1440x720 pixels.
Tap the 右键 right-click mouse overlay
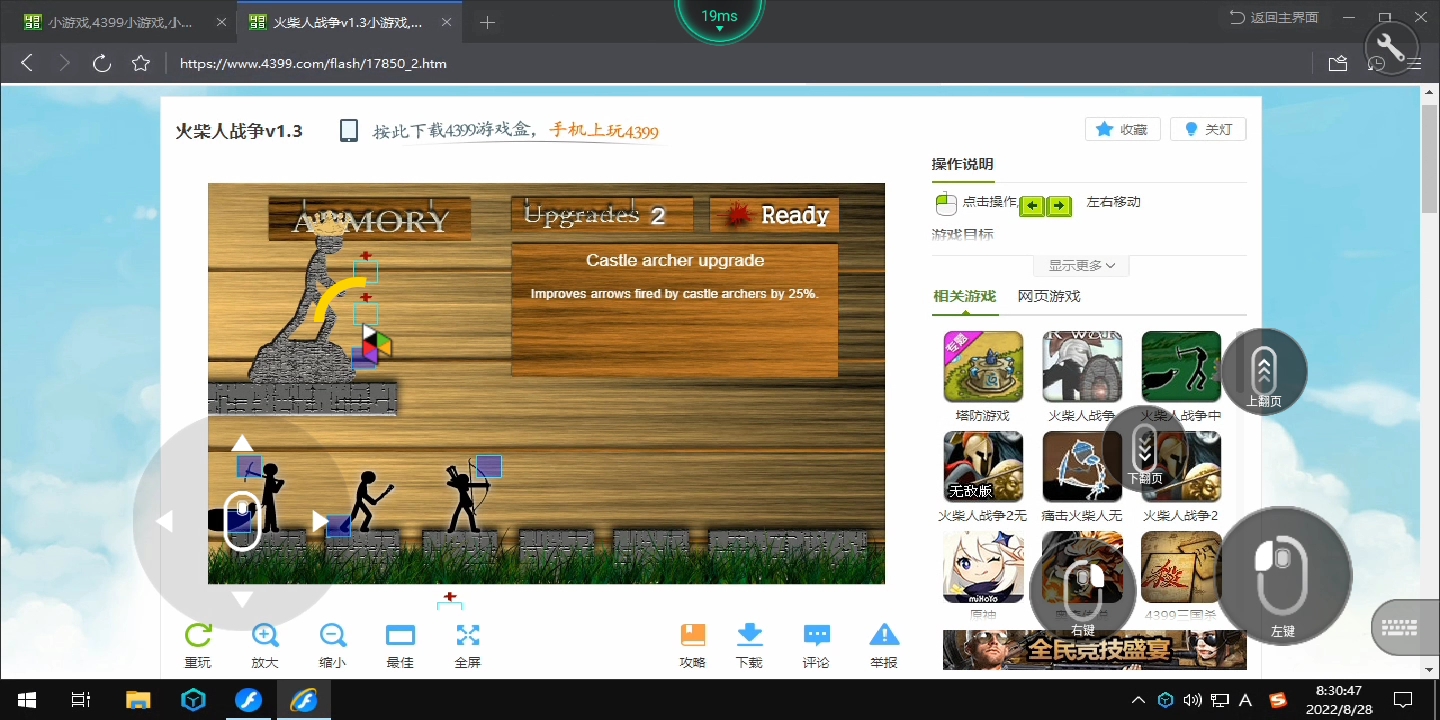(1083, 589)
